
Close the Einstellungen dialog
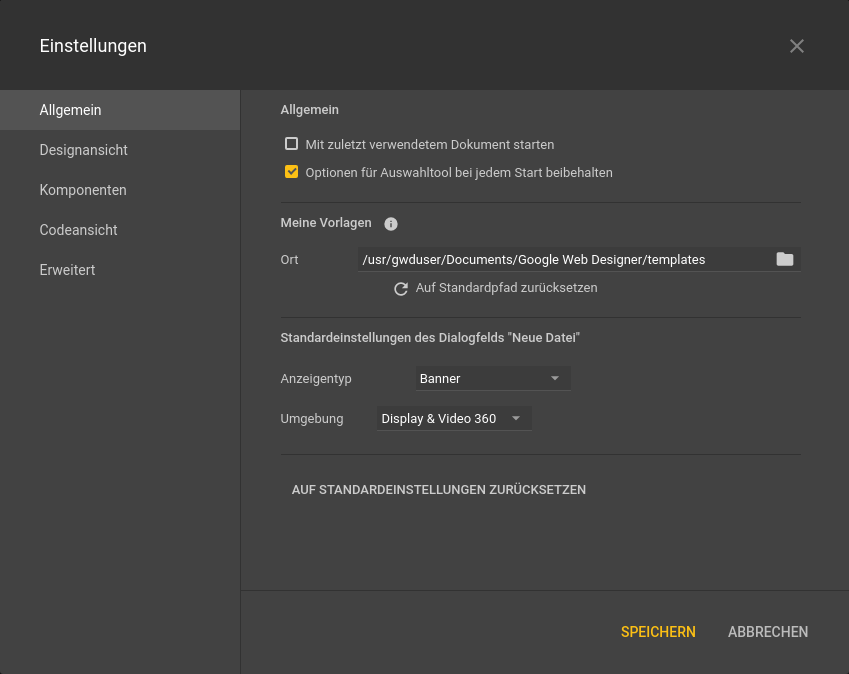click(797, 45)
